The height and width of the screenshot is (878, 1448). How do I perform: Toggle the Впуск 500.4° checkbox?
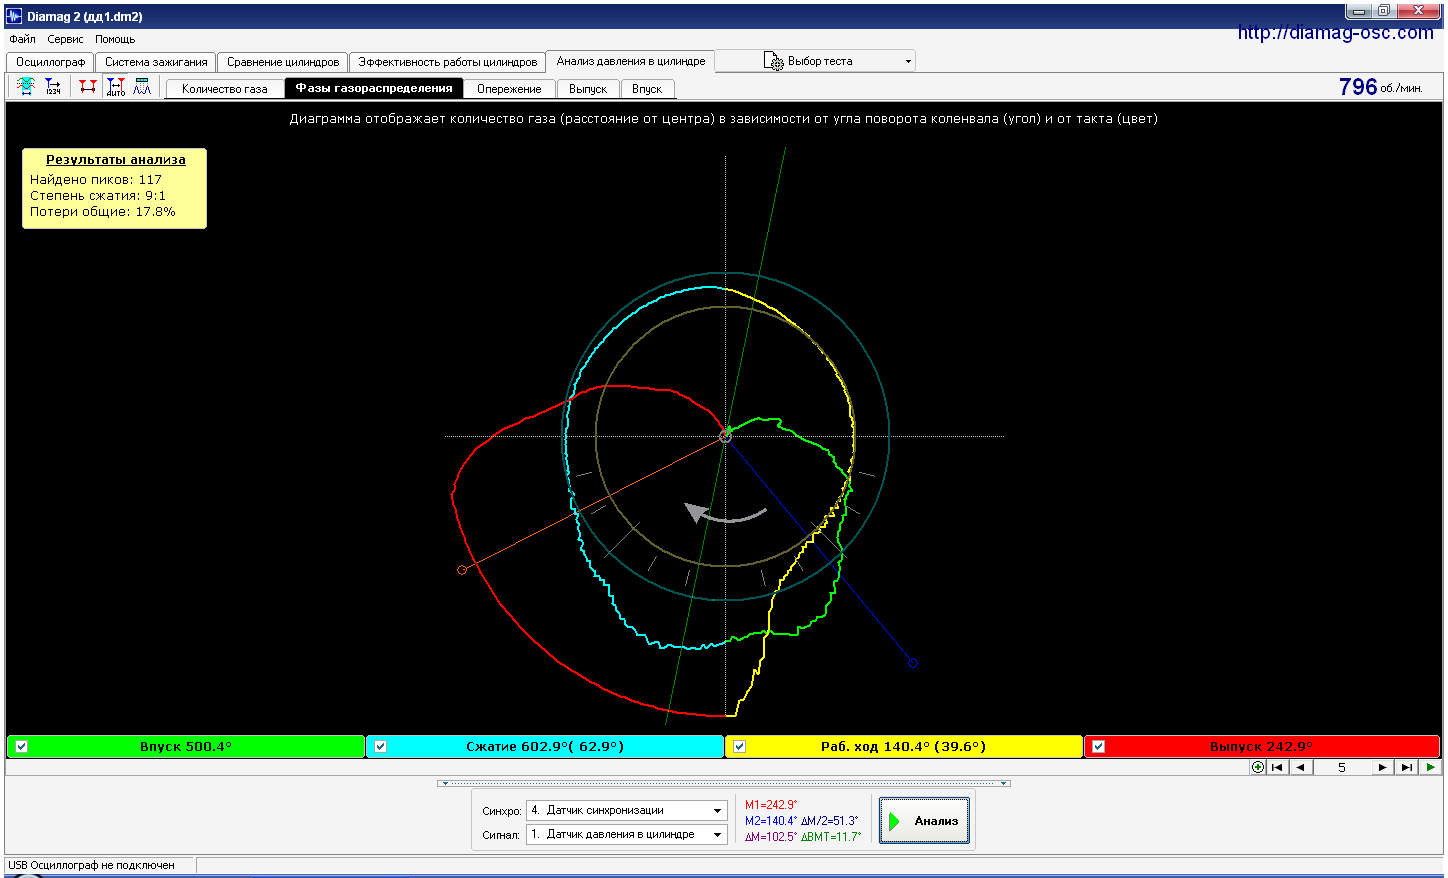(21, 746)
